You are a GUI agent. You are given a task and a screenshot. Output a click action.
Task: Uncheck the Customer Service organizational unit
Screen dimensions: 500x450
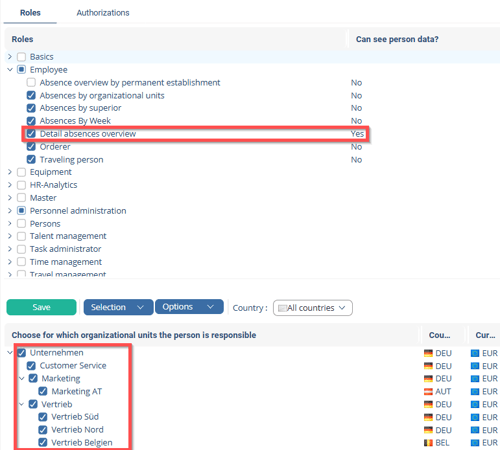pyautogui.click(x=31, y=366)
